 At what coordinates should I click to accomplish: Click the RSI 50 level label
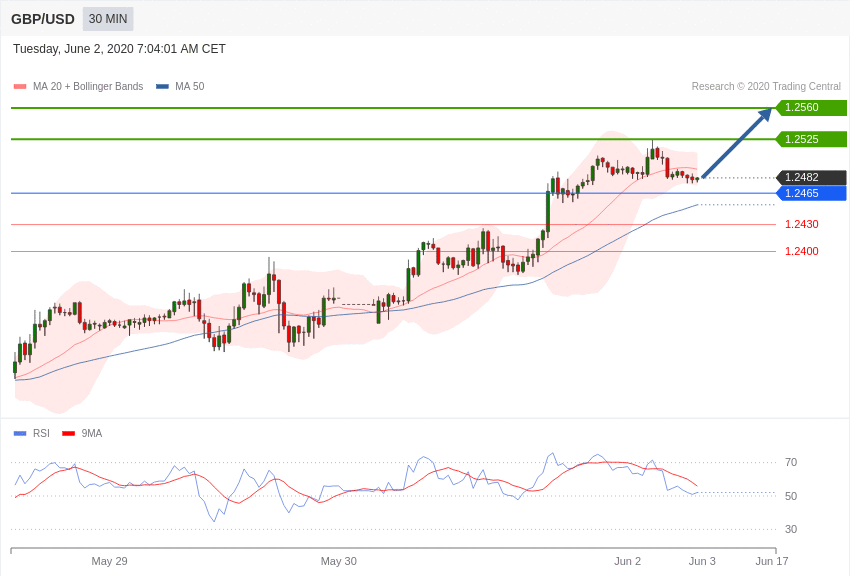pyautogui.click(x=791, y=496)
